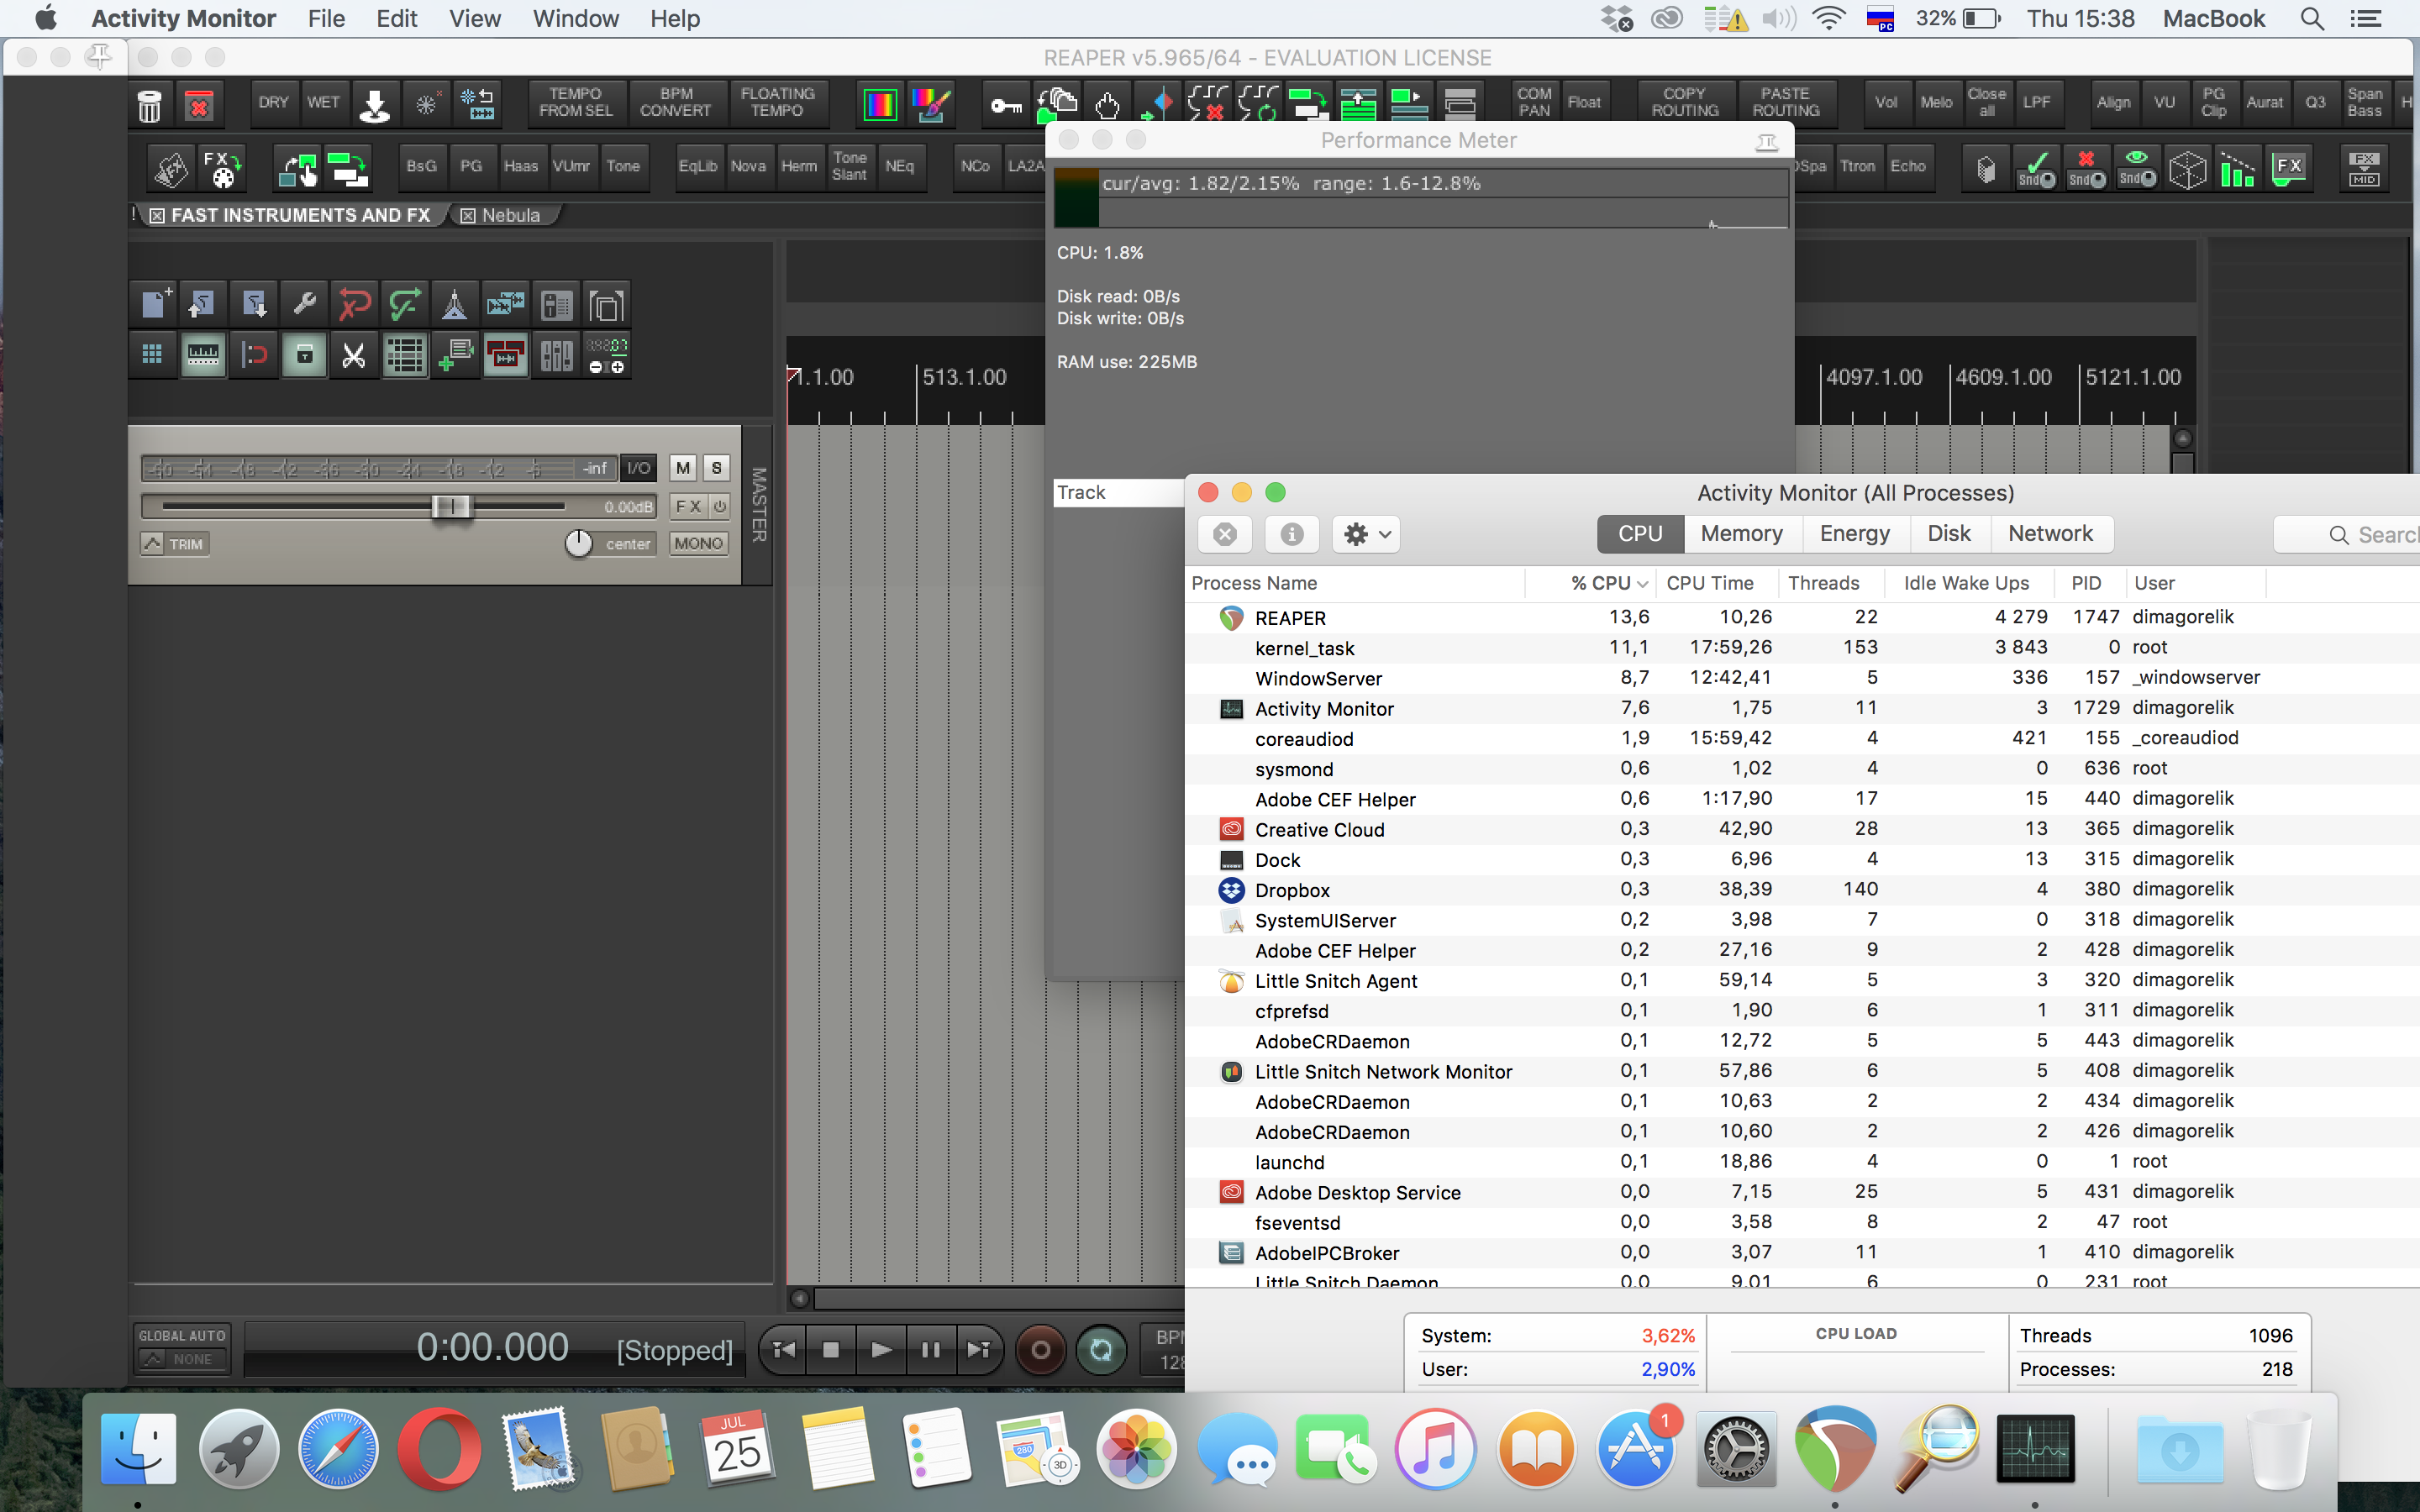
Task: Open the gear action dropdown
Action: point(1366,534)
